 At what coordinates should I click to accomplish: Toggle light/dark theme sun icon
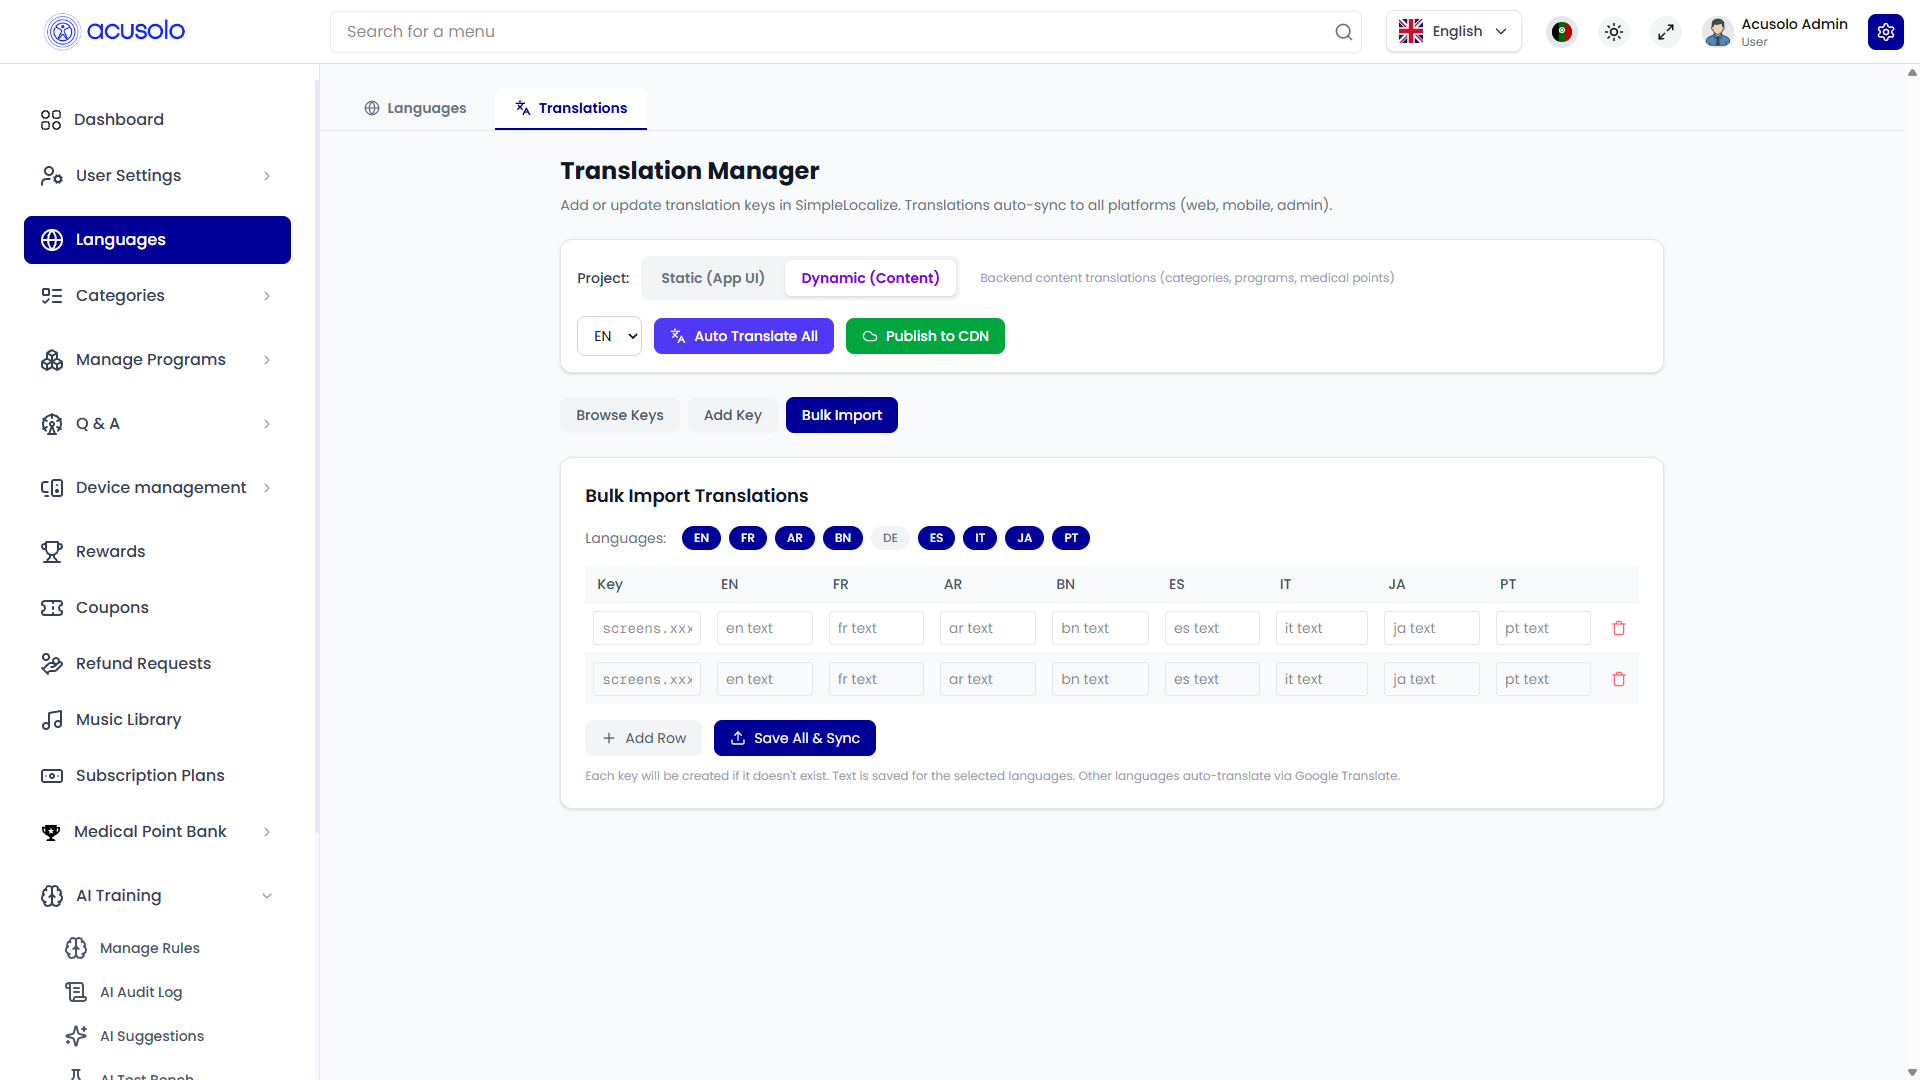[1614, 32]
